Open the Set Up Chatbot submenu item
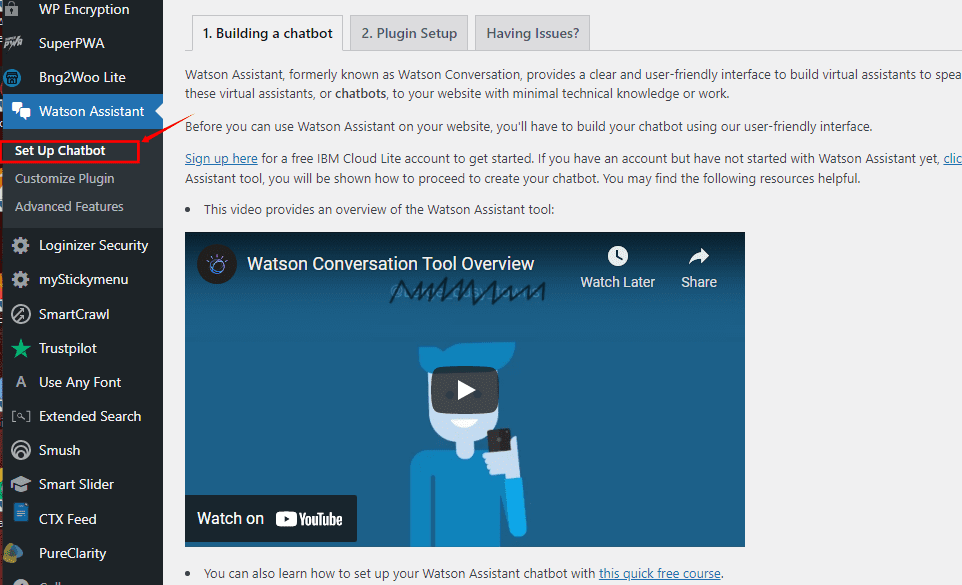The image size is (962, 585). [60, 151]
